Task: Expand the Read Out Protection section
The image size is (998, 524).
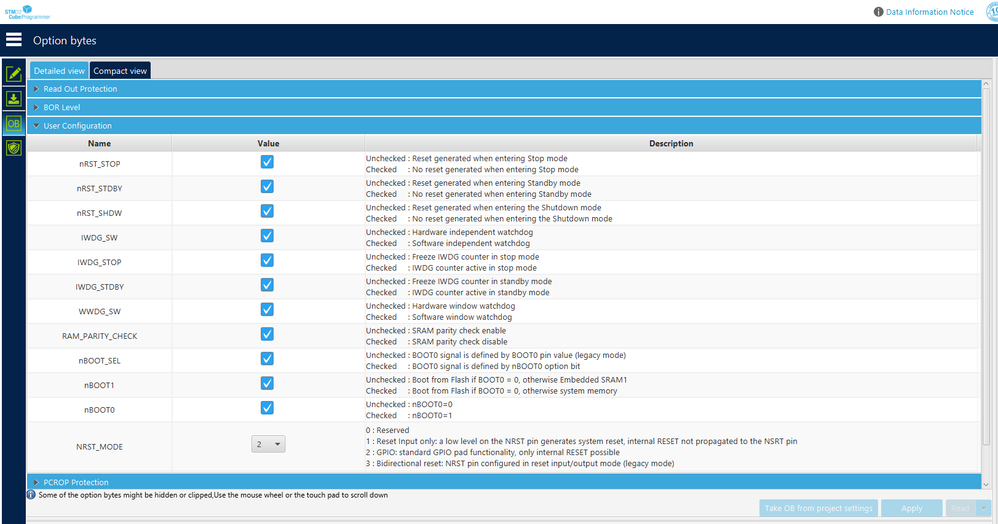Action: click(504, 89)
